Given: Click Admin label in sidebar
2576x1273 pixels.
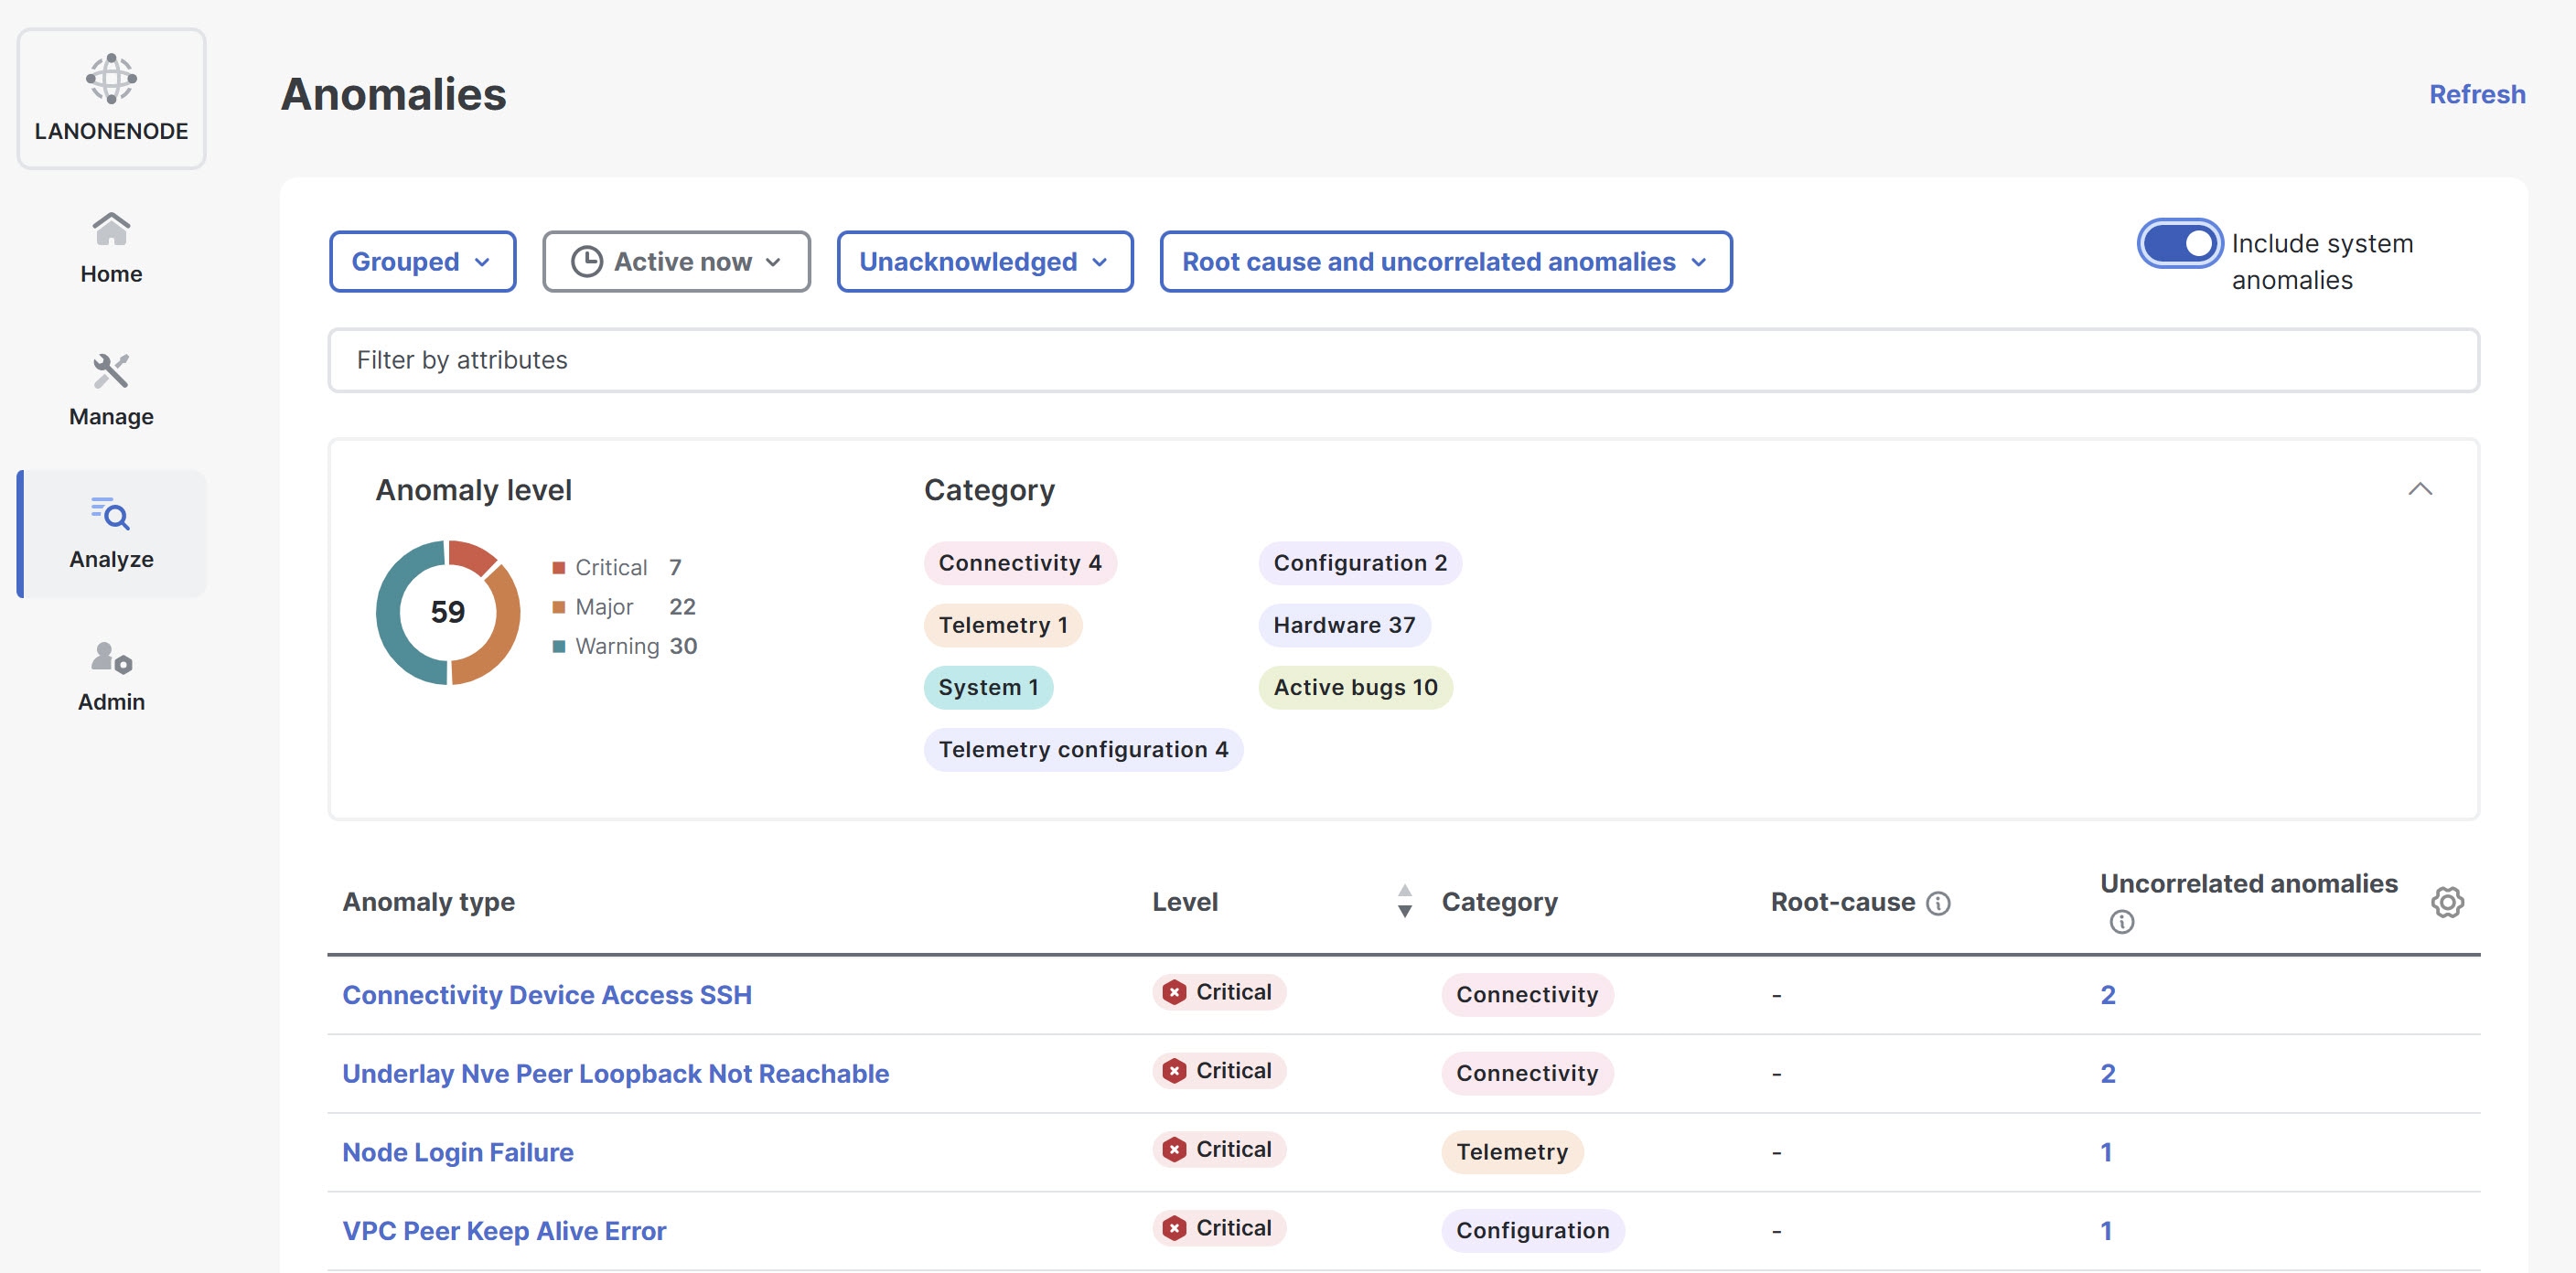Looking at the screenshot, I should 111,702.
